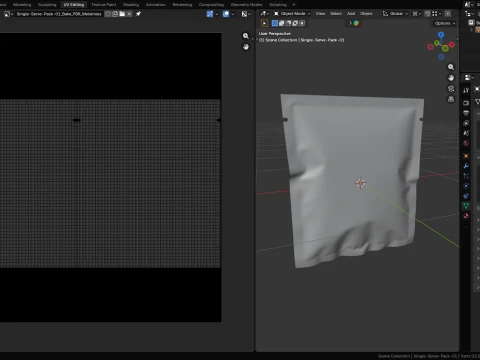The height and width of the screenshot is (360, 480).
Task: Toggle proportional editing icon
Action: (x=448, y=14)
